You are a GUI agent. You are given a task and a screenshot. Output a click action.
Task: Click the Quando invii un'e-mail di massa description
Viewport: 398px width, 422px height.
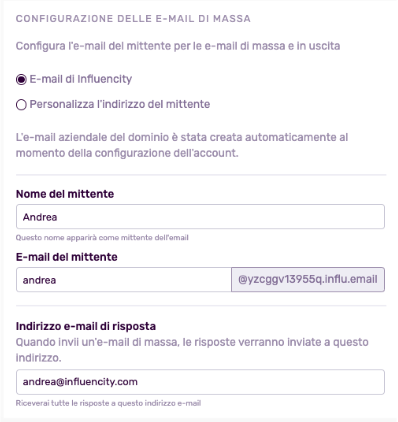(x=192, y=350)
